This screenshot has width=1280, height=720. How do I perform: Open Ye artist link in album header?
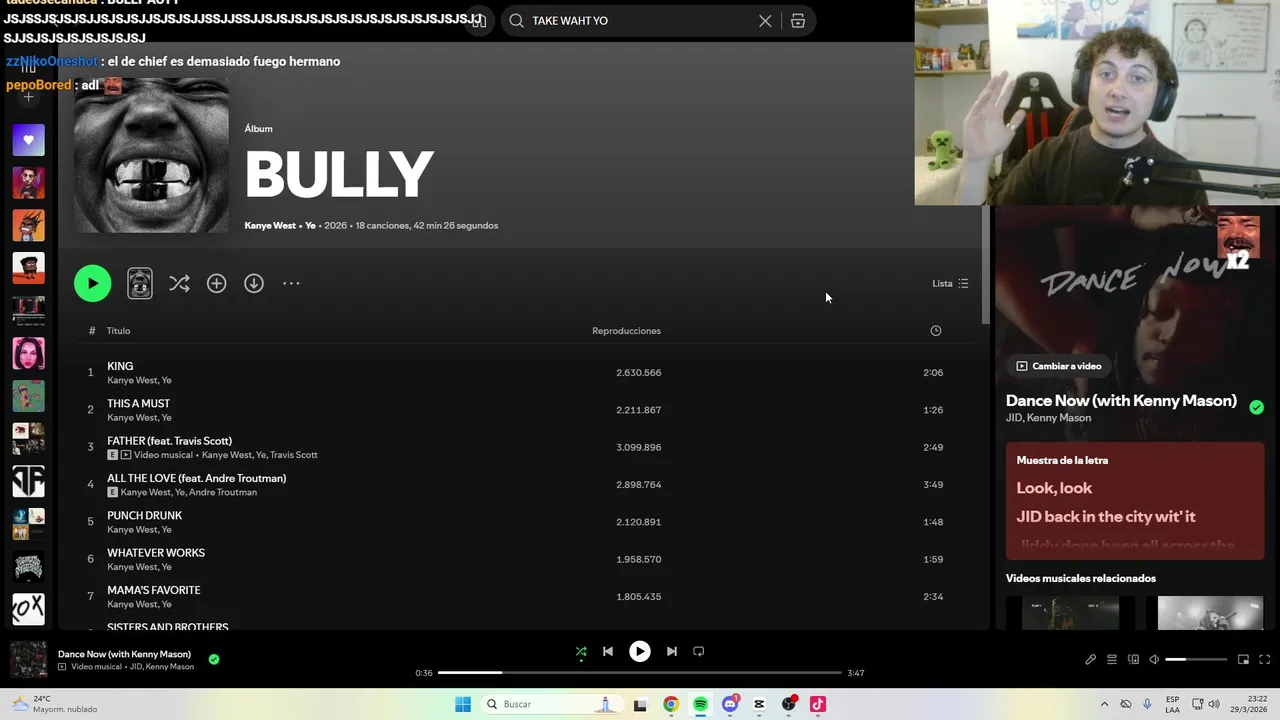point(310,225)
